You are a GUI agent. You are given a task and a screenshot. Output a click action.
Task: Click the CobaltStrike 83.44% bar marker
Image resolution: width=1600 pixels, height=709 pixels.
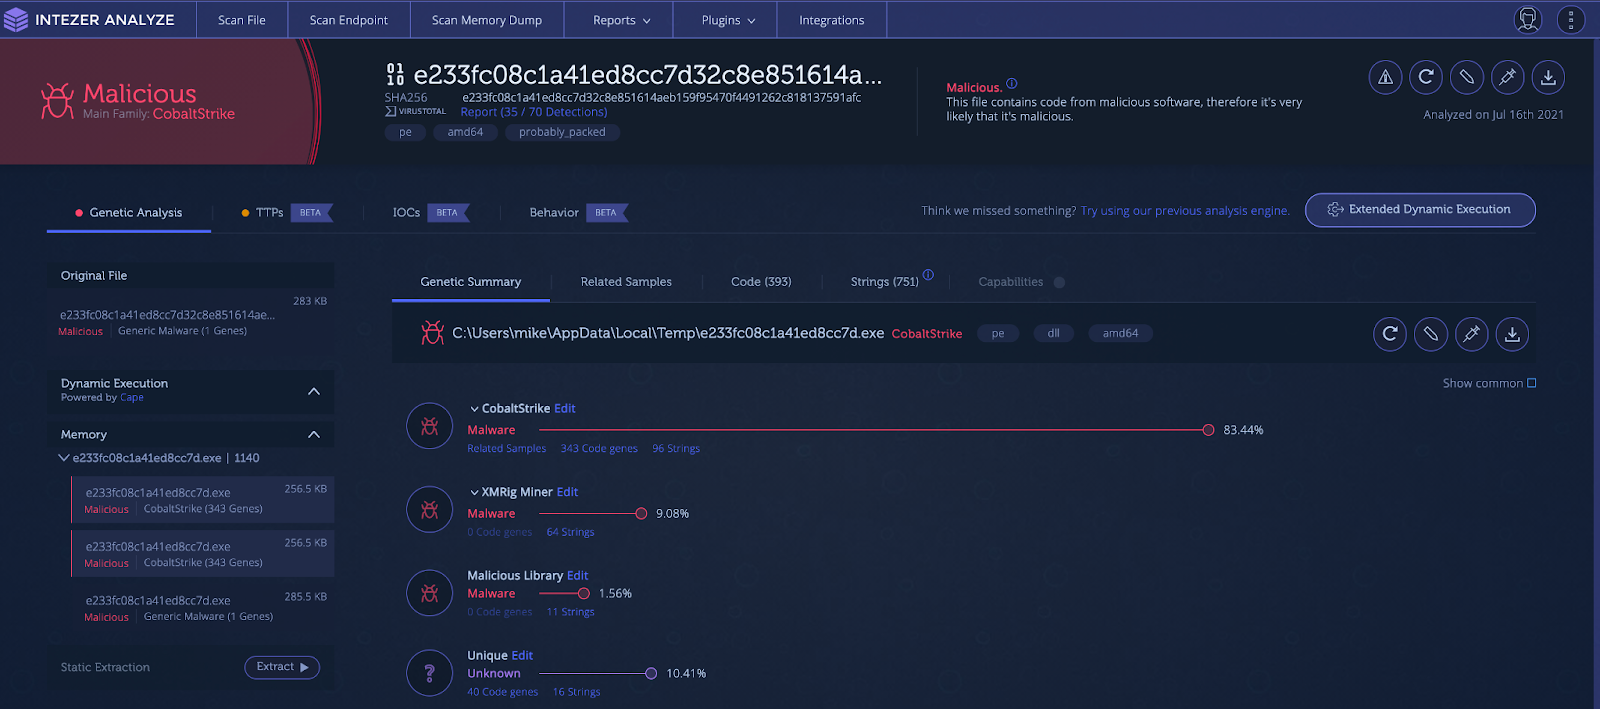pyautogui.click(x=1208, y=430)
